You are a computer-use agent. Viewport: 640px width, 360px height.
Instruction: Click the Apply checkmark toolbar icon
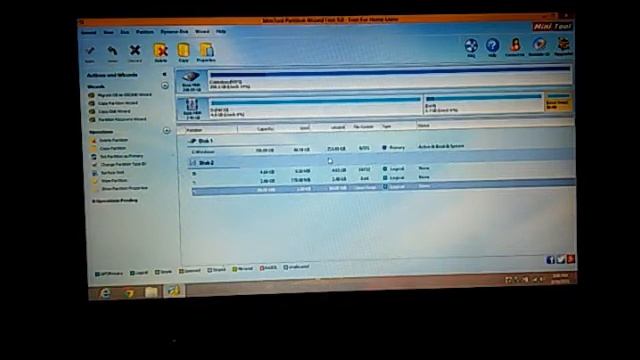point(90,51)
